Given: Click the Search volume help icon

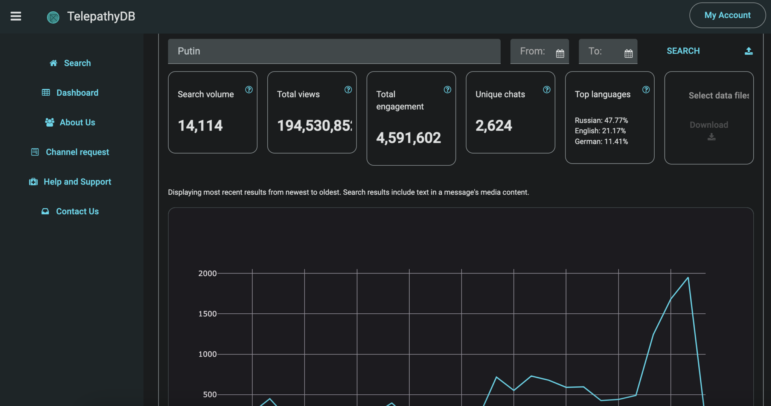Looking at the screenshot, I should pyautogui.click(x=249, y=90).
